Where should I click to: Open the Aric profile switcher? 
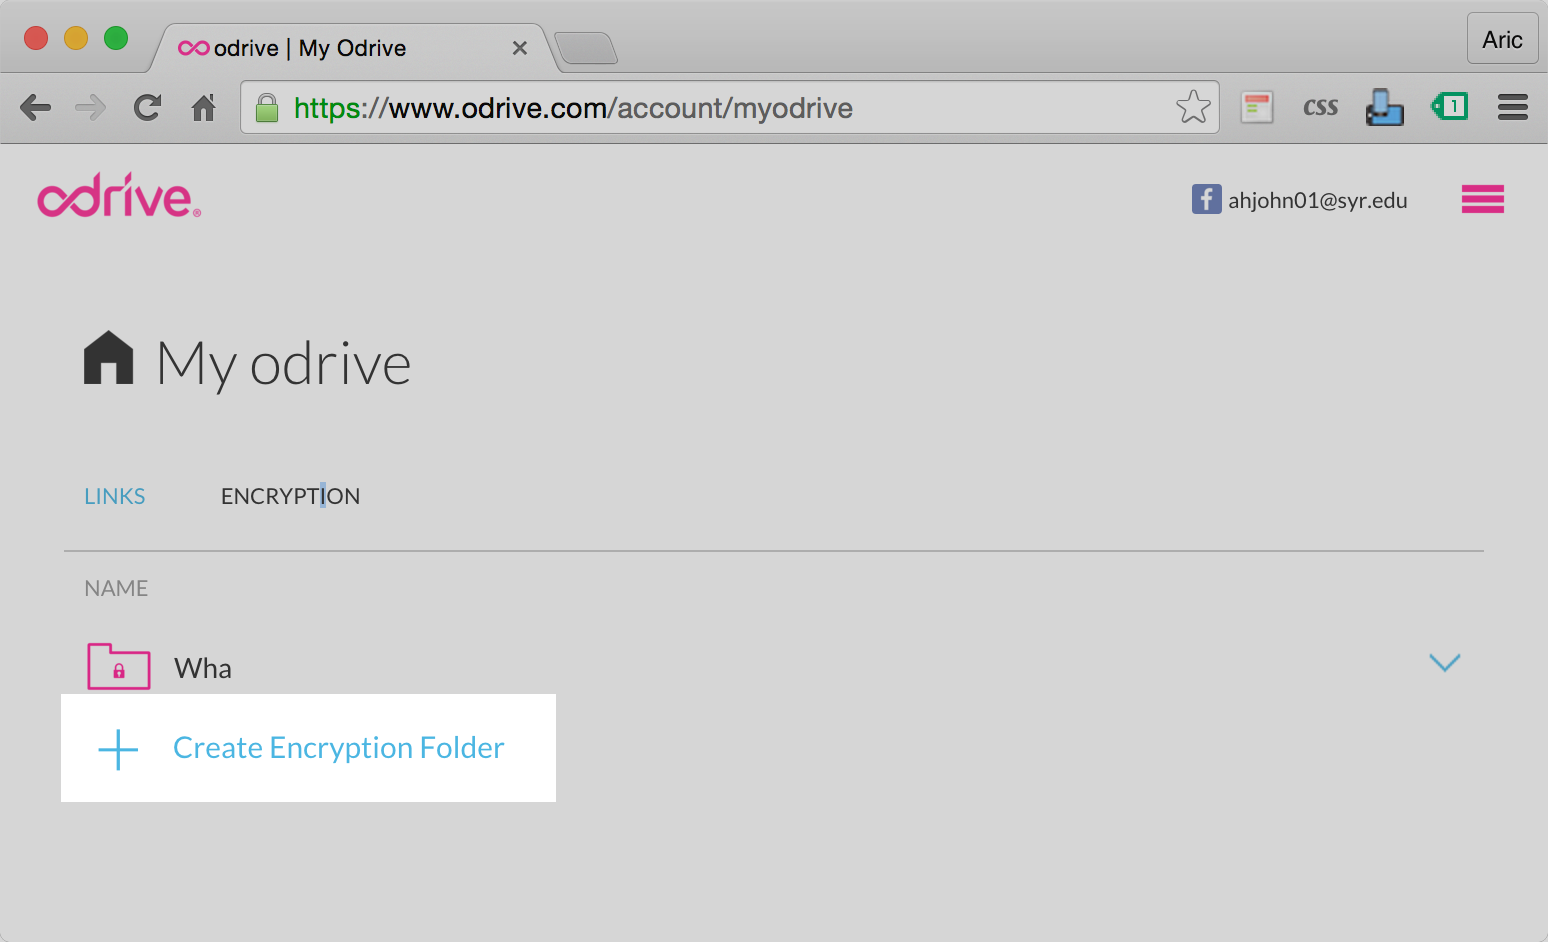1502,39
